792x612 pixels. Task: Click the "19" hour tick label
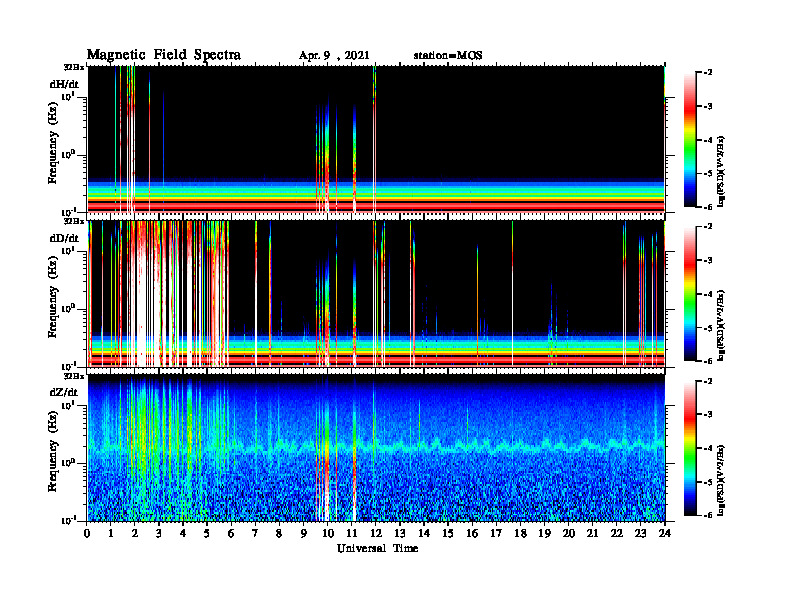544,533
